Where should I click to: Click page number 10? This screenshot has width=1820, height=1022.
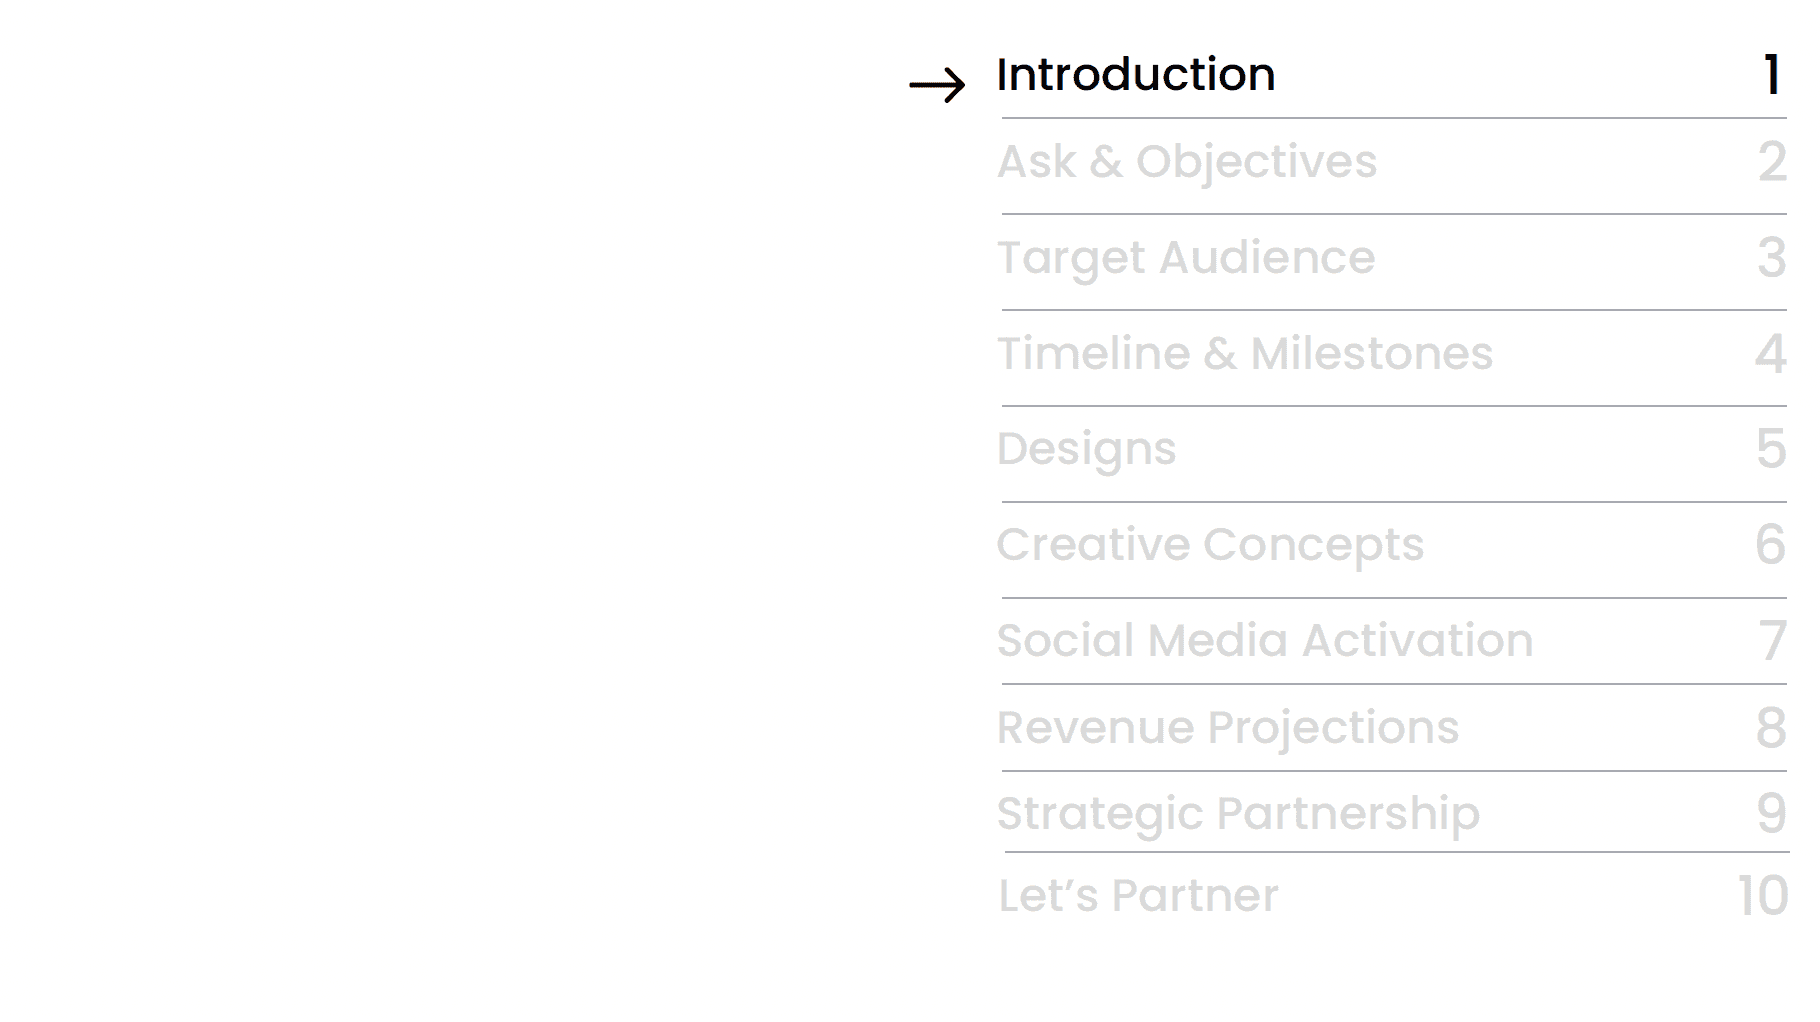click(x=1763, y=897)
